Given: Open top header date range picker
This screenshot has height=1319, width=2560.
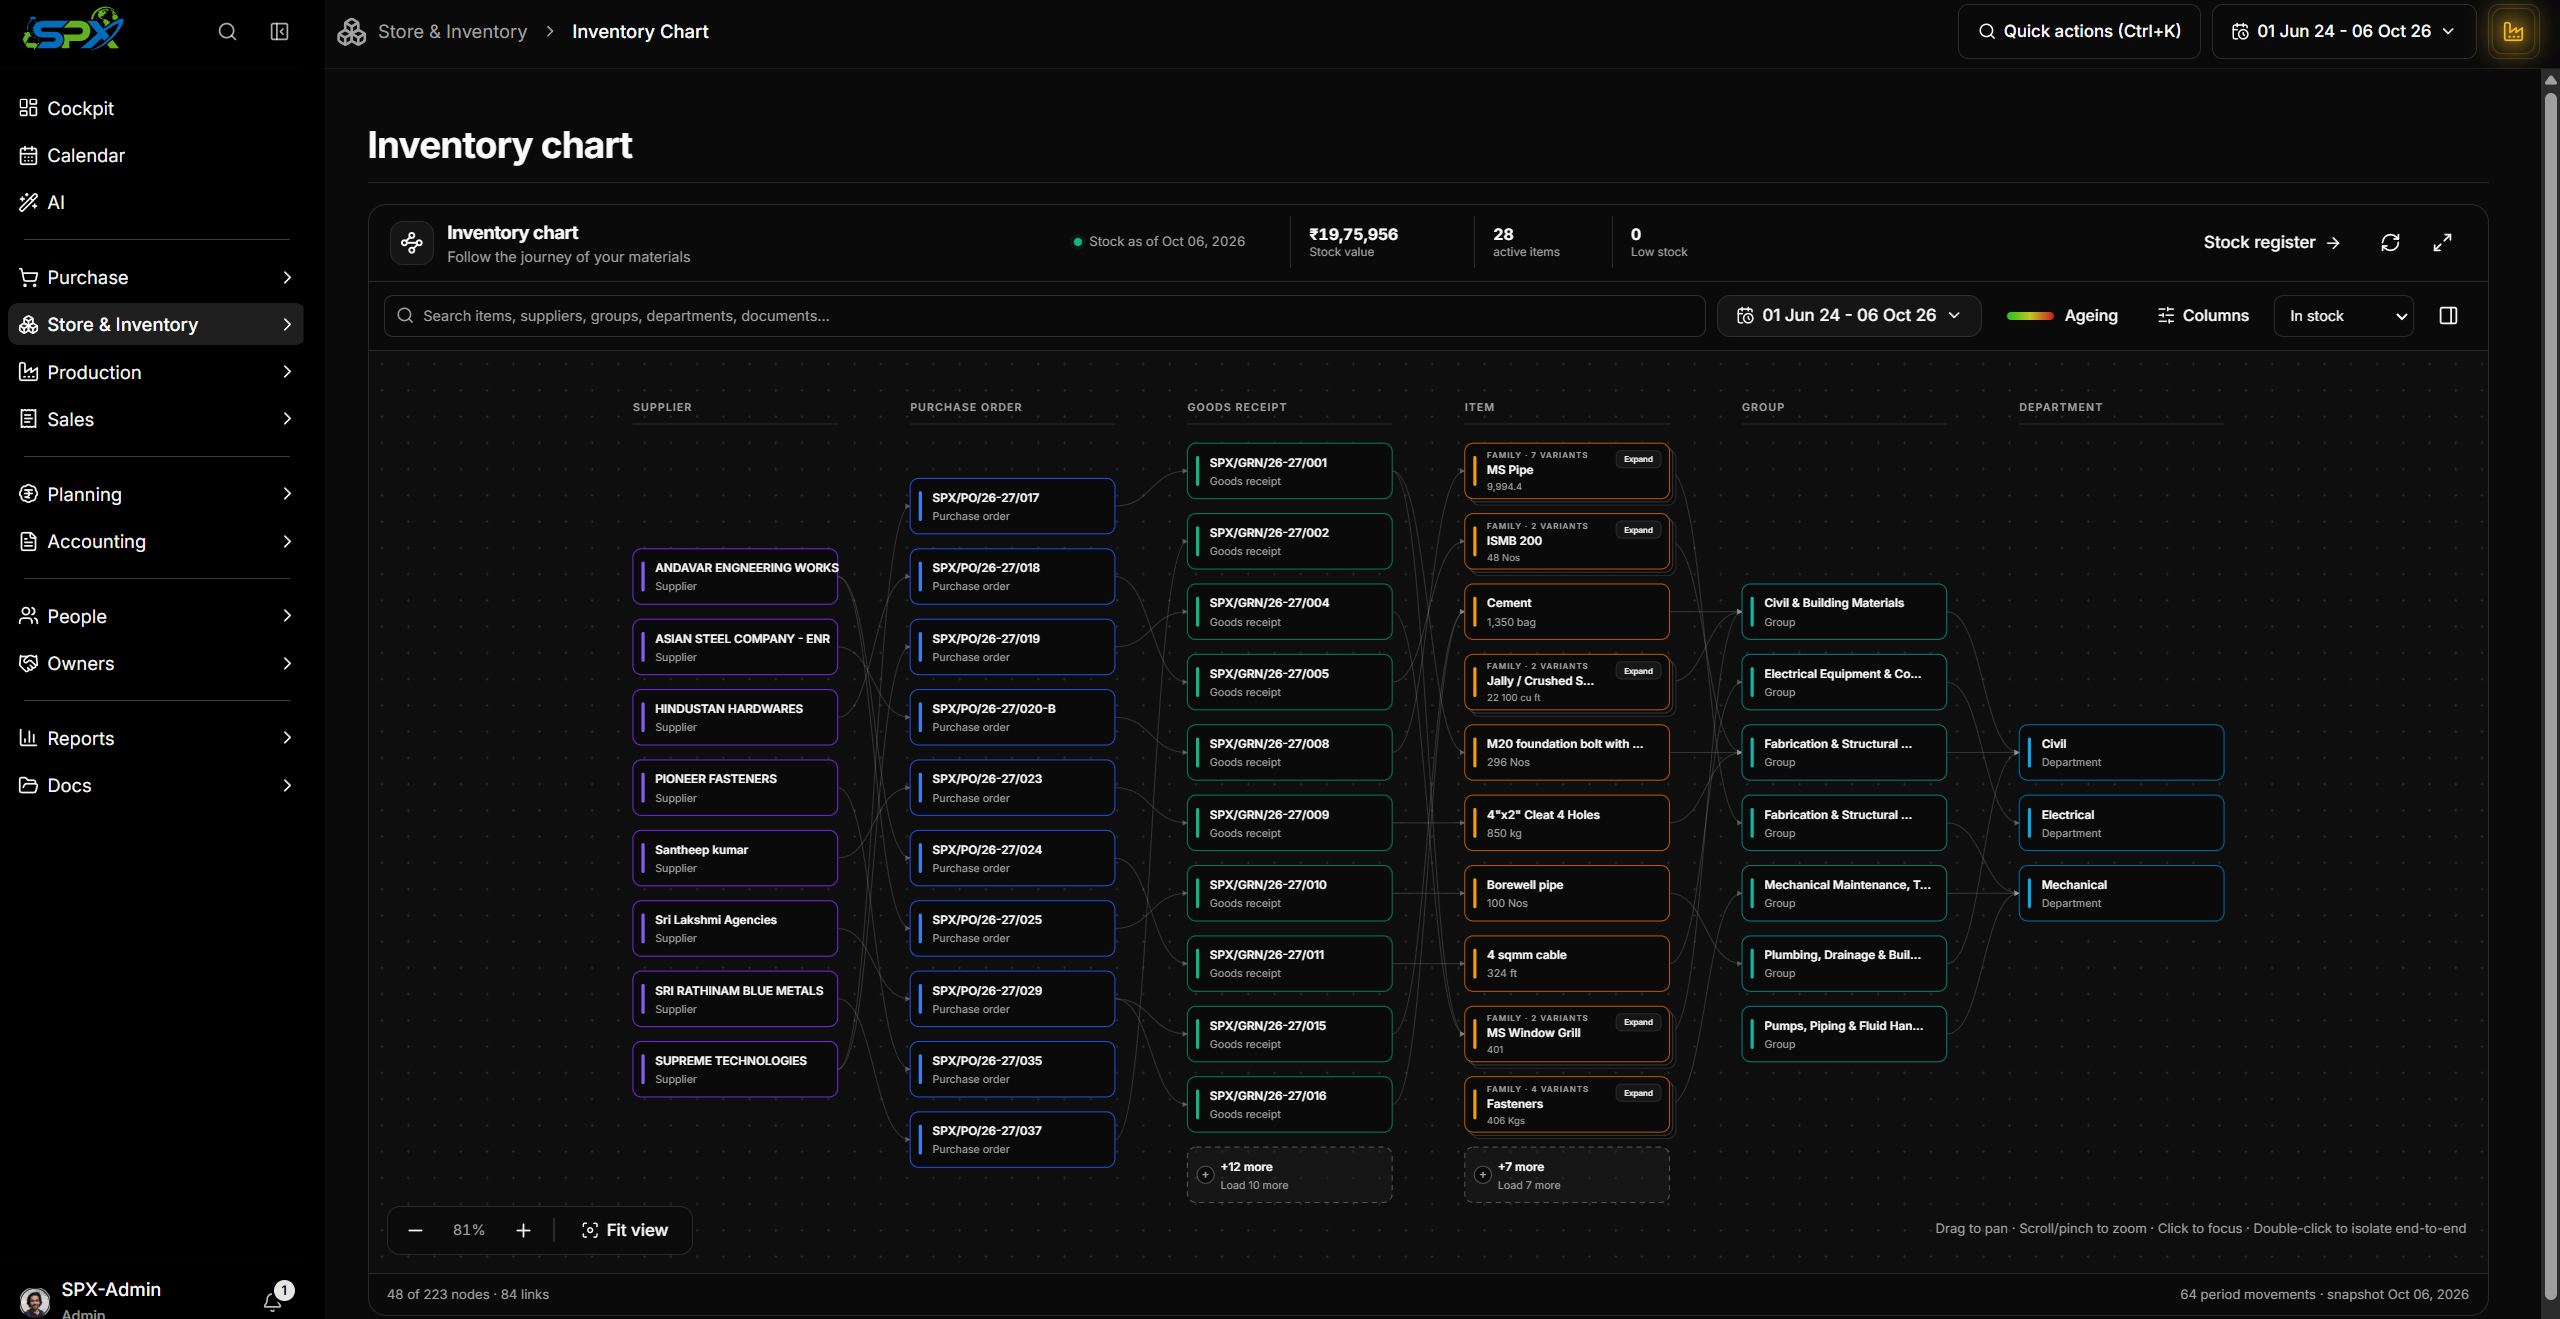Looking at the screenshot, I should (x=2343, y=32).
